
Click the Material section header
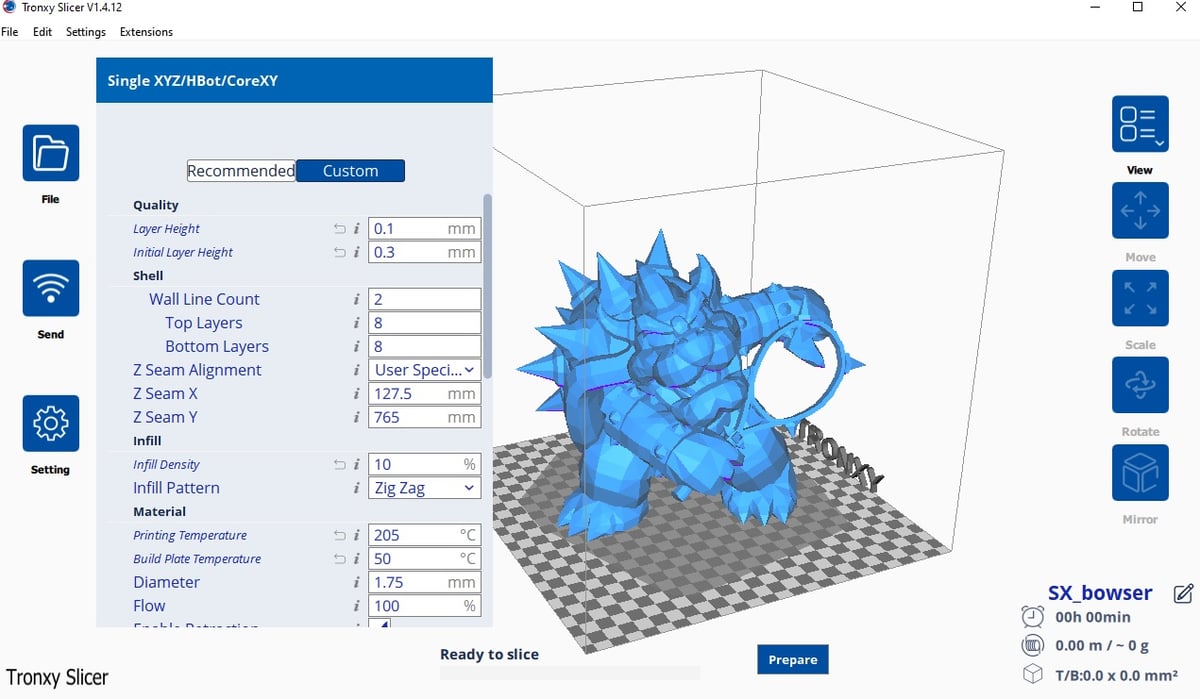pos(160,512)
